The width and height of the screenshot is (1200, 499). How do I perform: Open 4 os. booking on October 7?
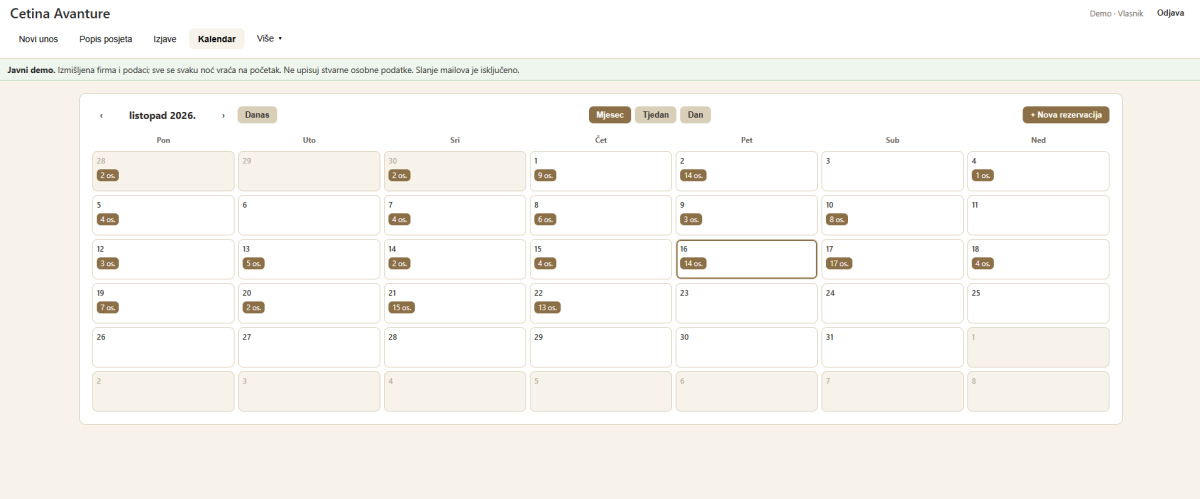point(400,219)
